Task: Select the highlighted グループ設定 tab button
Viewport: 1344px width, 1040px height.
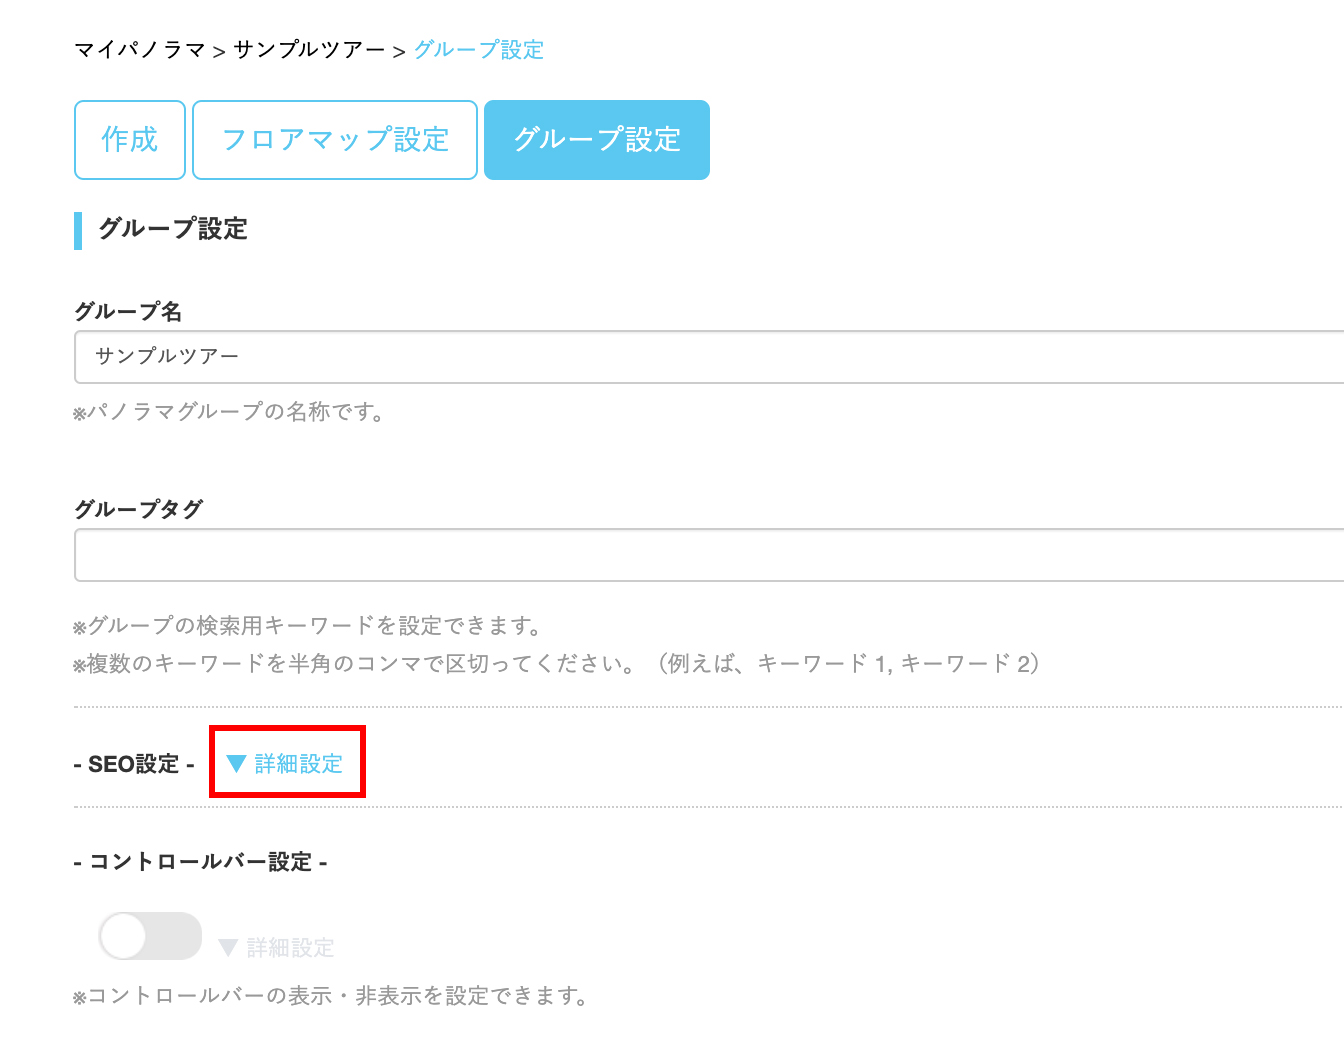Action: pos(597,140)
